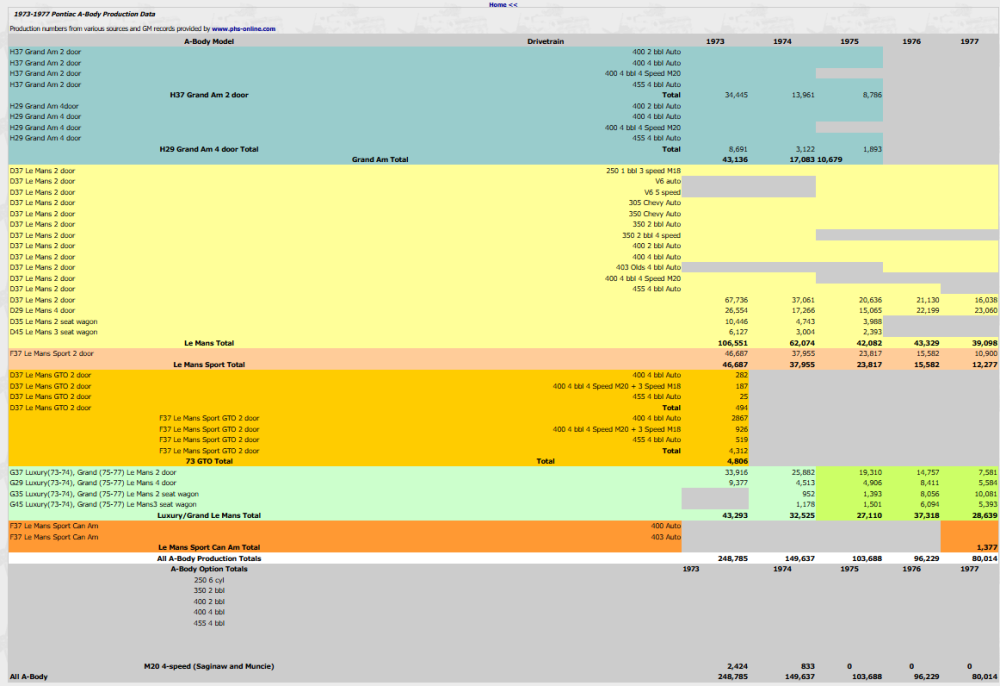
Task: Click the 106,551 Le Mans total
Action: pyautogui.click(x=733, y=343)
